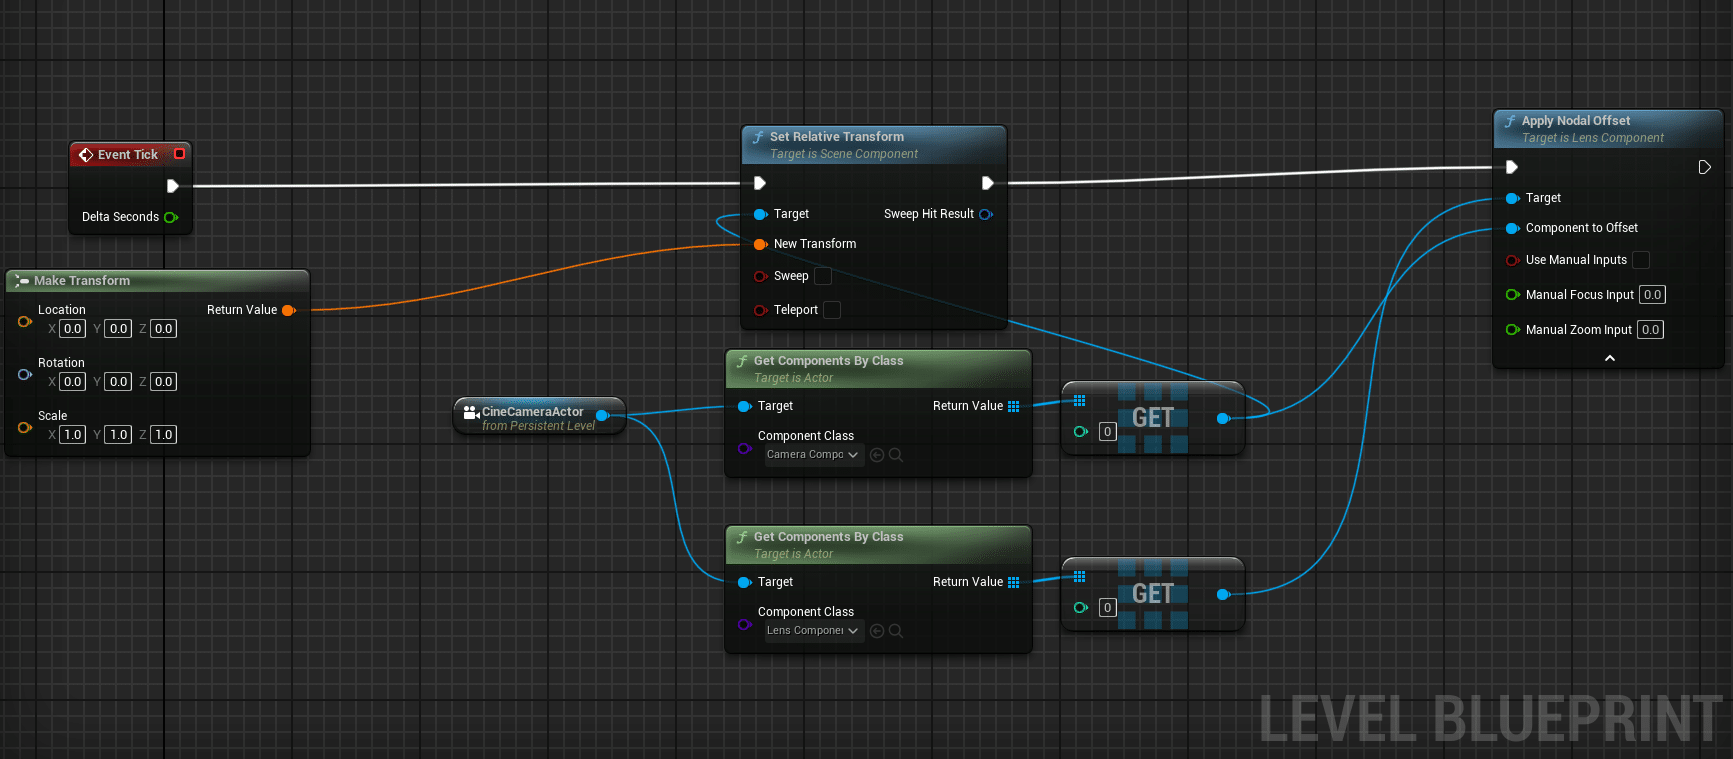Viewport: 1733px width, 759px height.
Task: Click CineCameraActor reference output pin
Action: click(x=602, y=415)
